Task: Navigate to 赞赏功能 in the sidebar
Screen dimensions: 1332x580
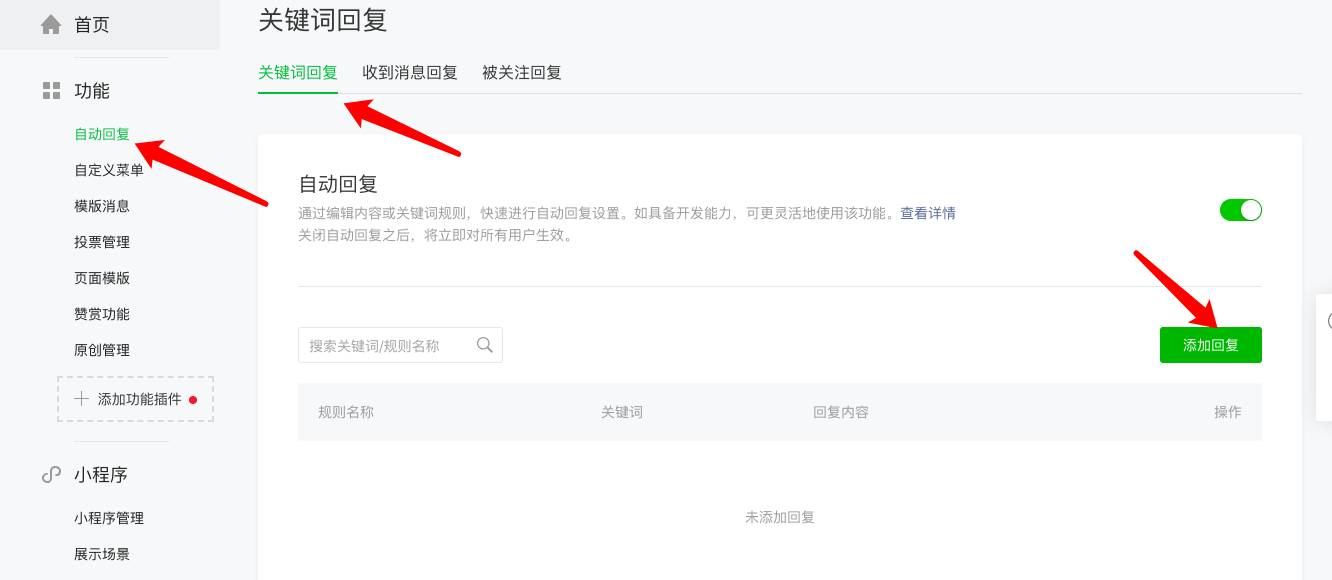Action: pyautogui.click(x=102, y=314)
